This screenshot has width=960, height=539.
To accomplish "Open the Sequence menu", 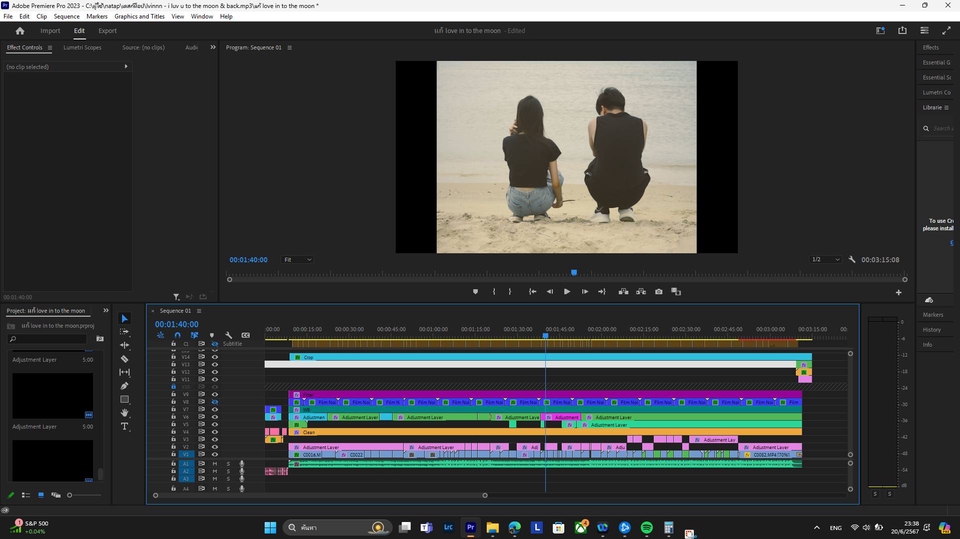I will pos(67,17).
